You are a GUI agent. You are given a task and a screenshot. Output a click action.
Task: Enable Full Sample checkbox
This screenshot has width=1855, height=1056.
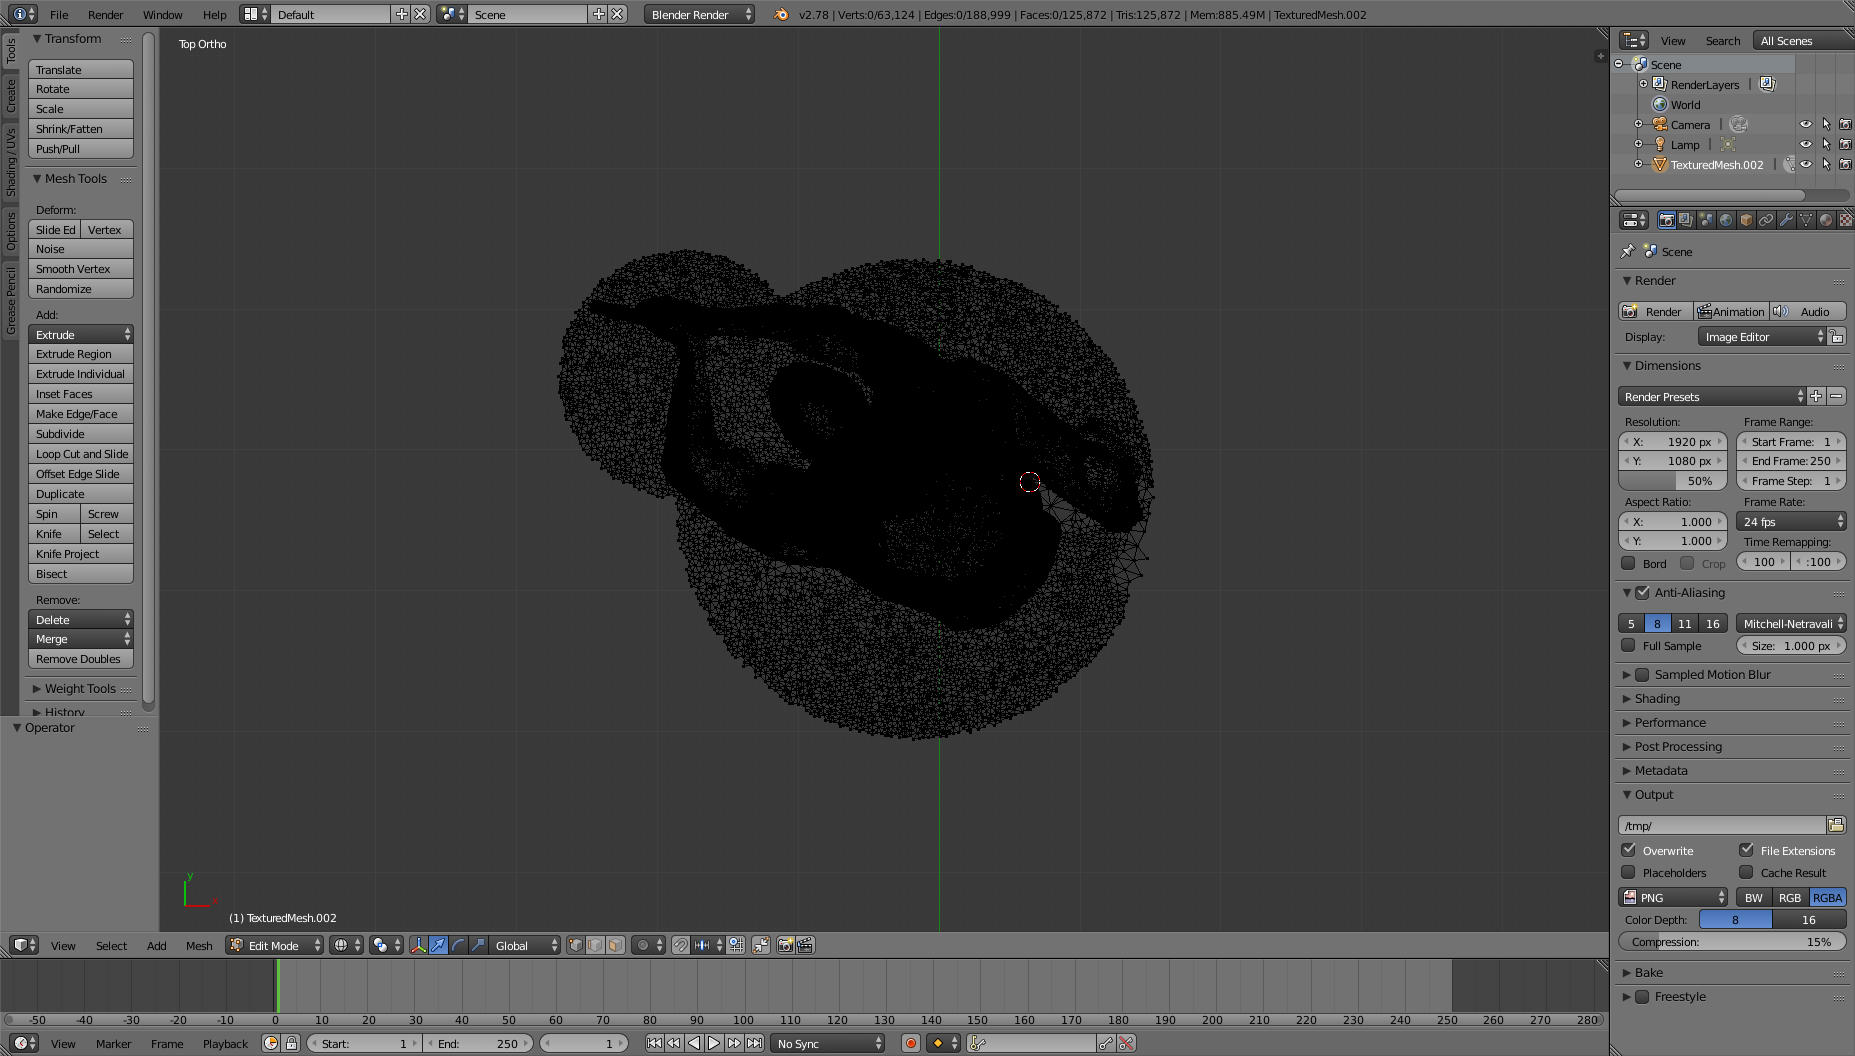[1628, 646]
